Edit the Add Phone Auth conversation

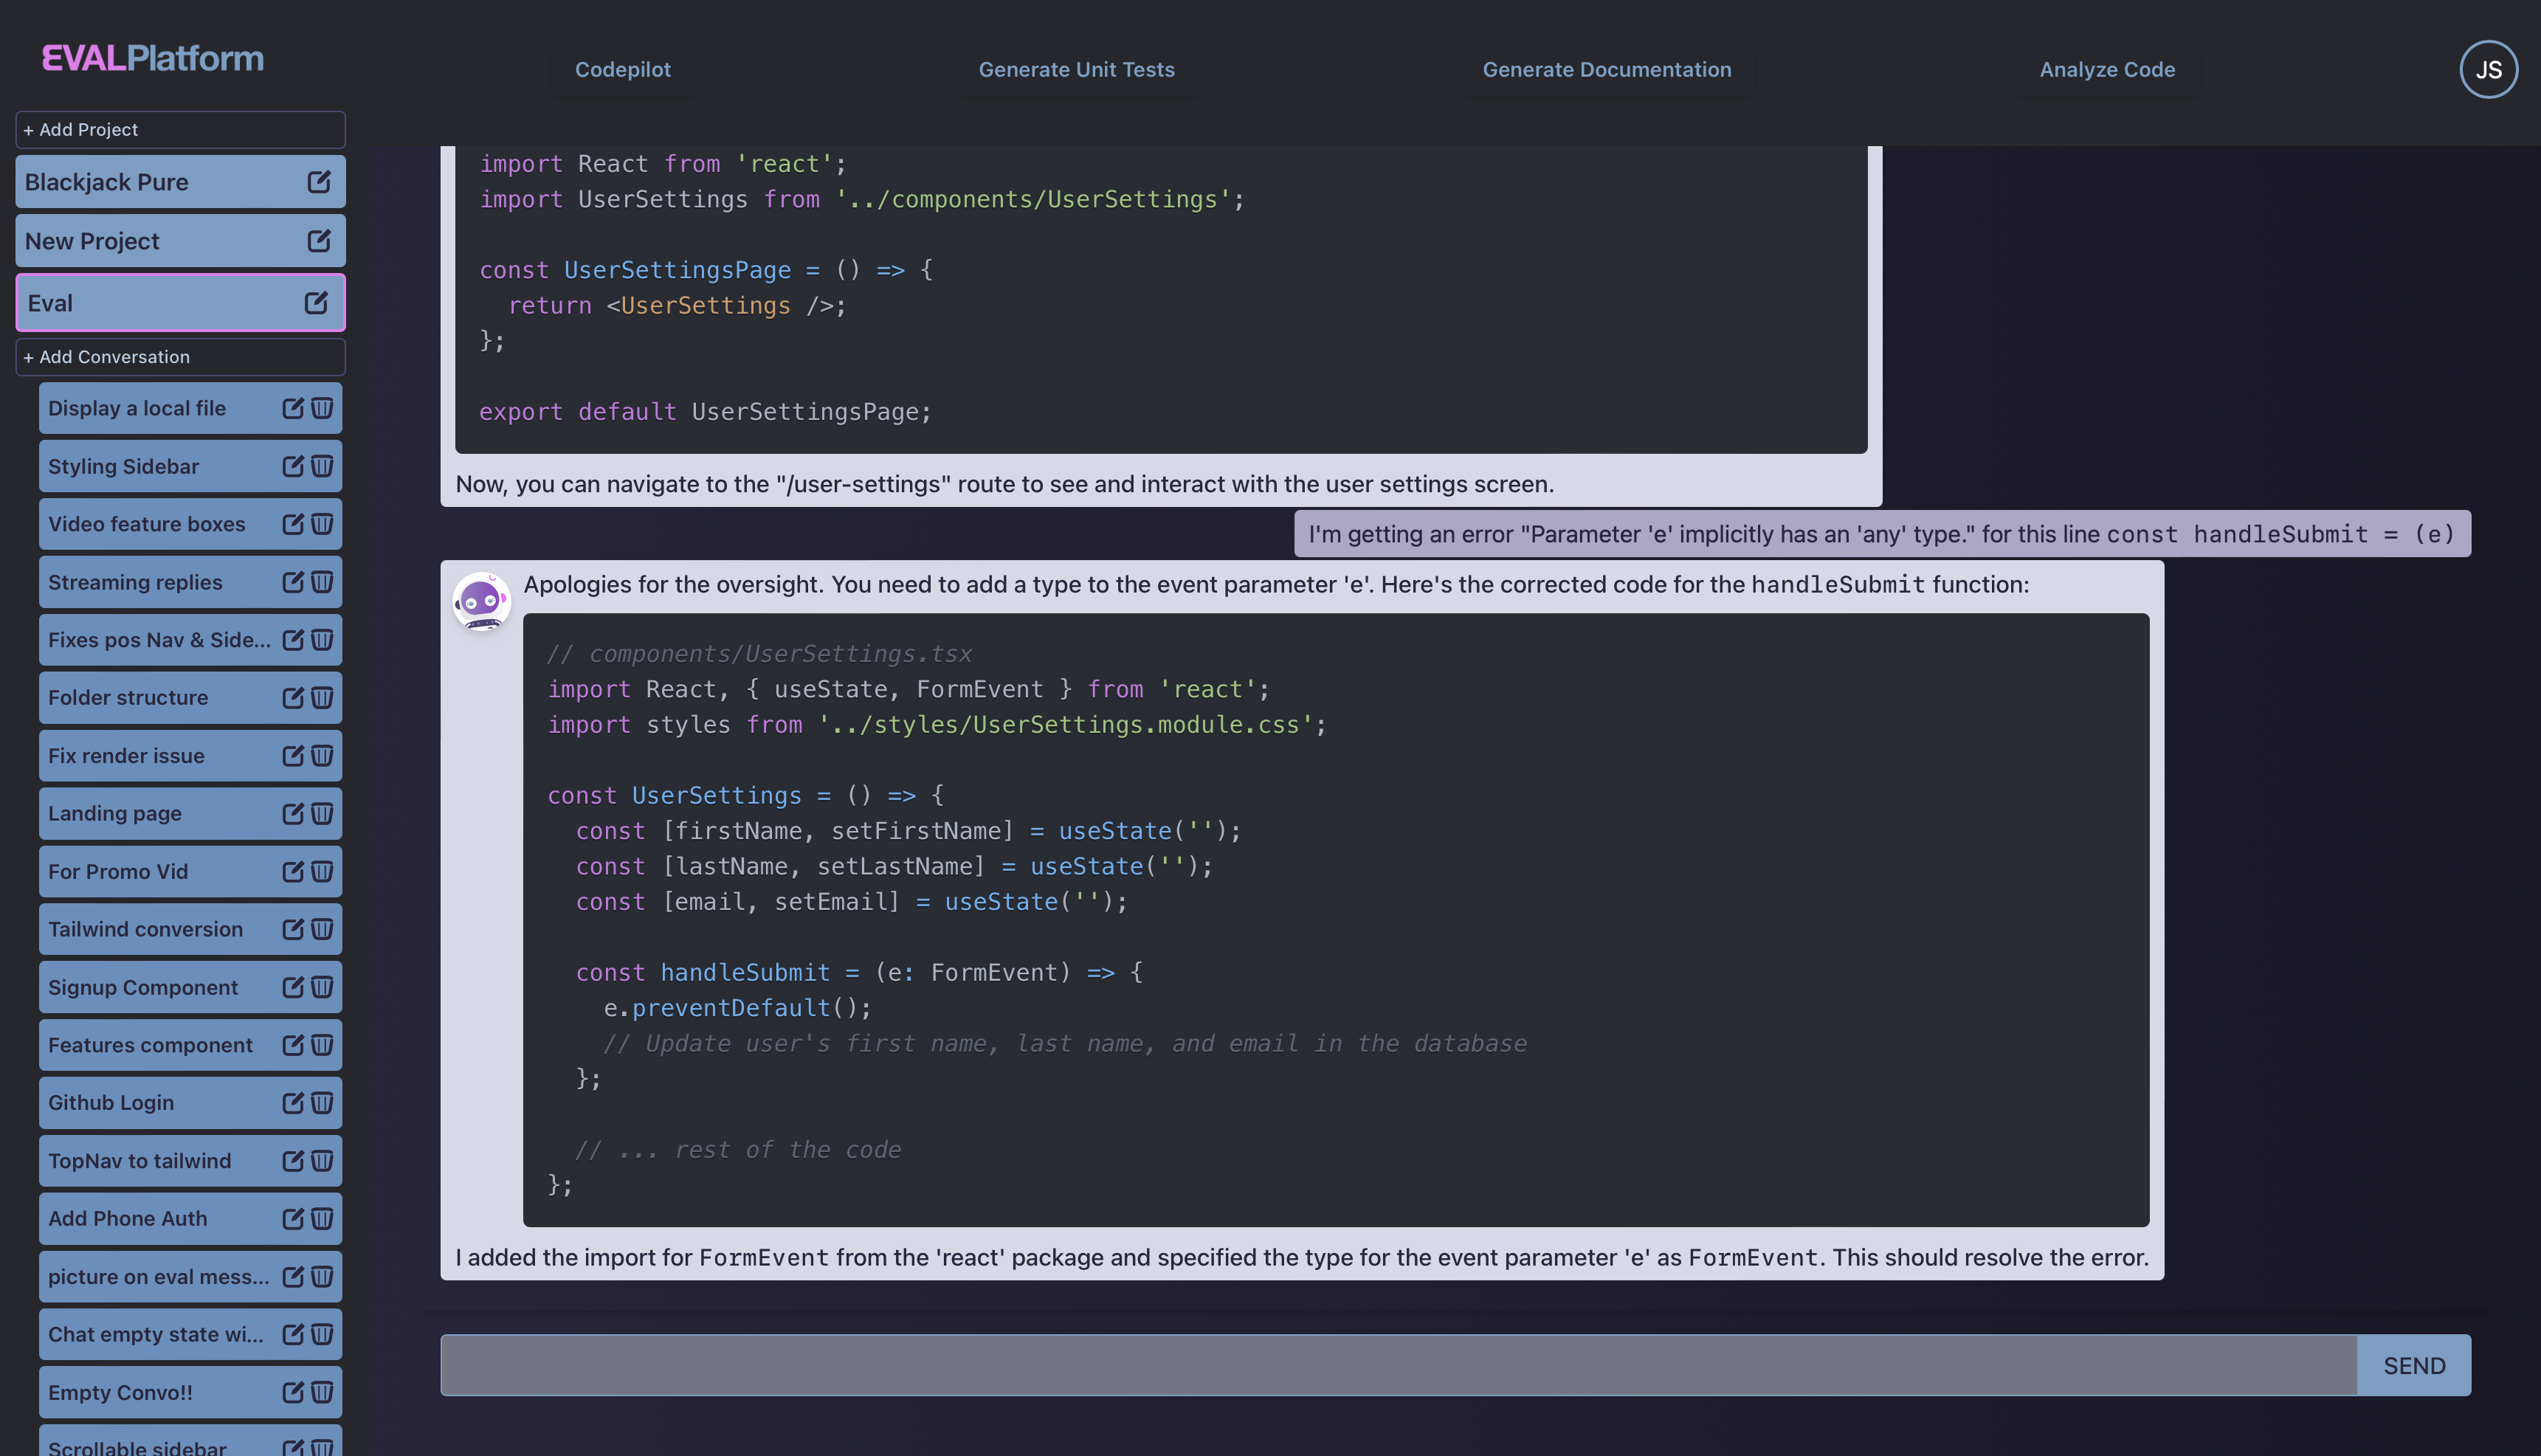293,1218
